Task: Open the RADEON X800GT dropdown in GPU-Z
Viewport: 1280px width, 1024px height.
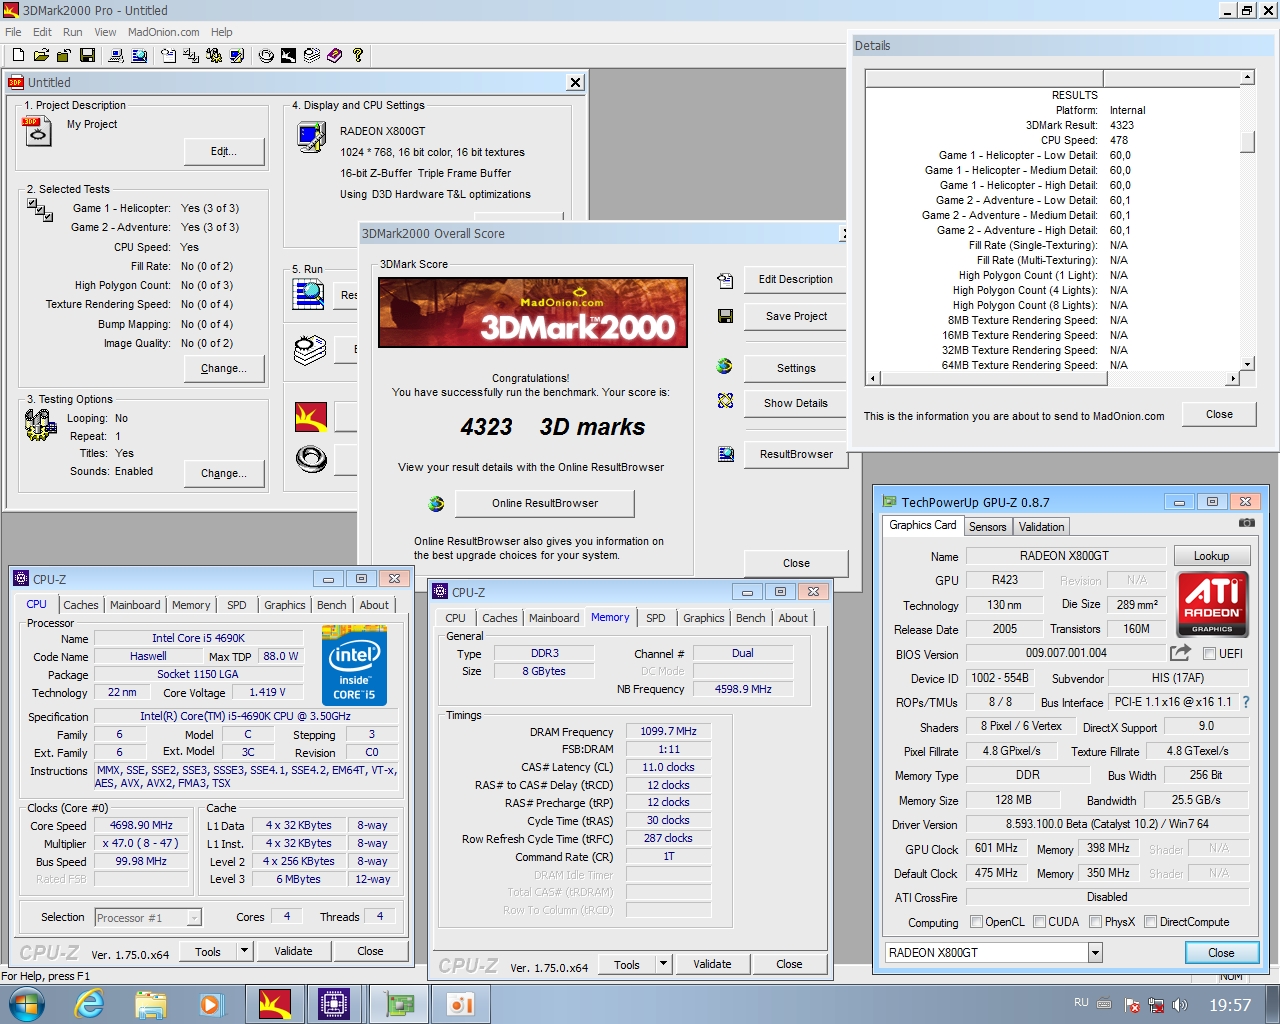Action: 1095,953
